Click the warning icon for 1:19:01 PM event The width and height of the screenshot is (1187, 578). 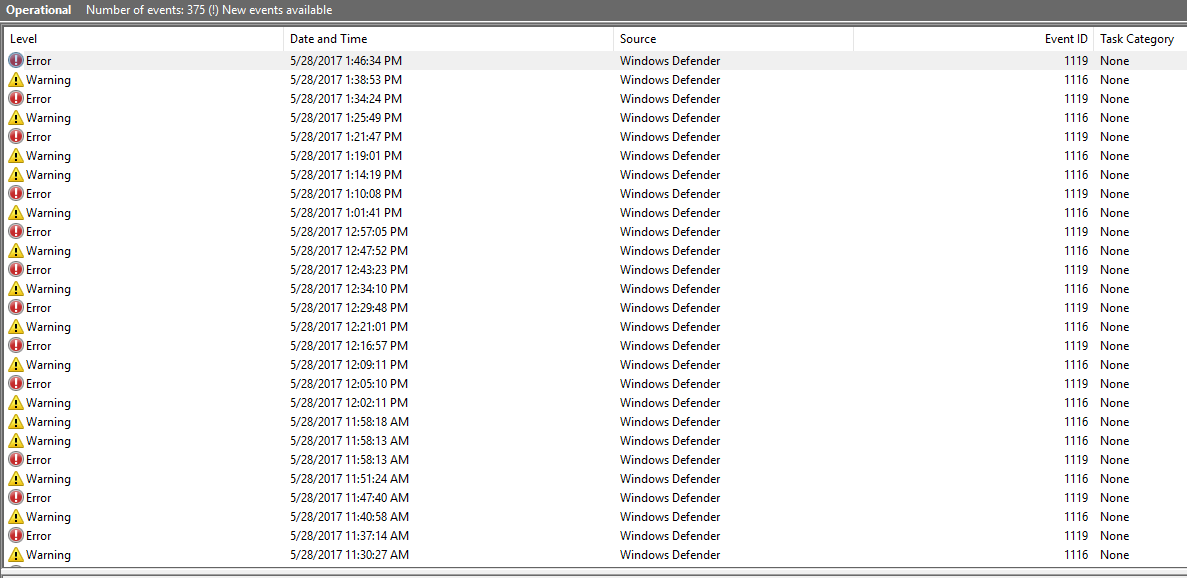16,155
